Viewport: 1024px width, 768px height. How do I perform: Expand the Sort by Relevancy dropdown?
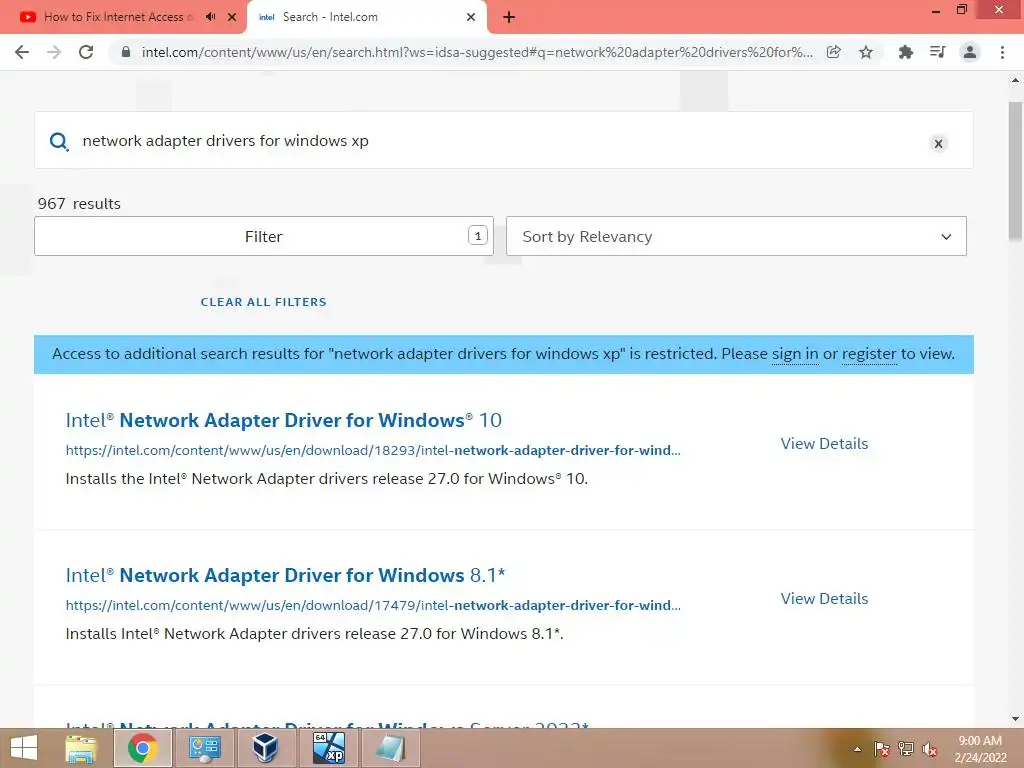(736, 236)
